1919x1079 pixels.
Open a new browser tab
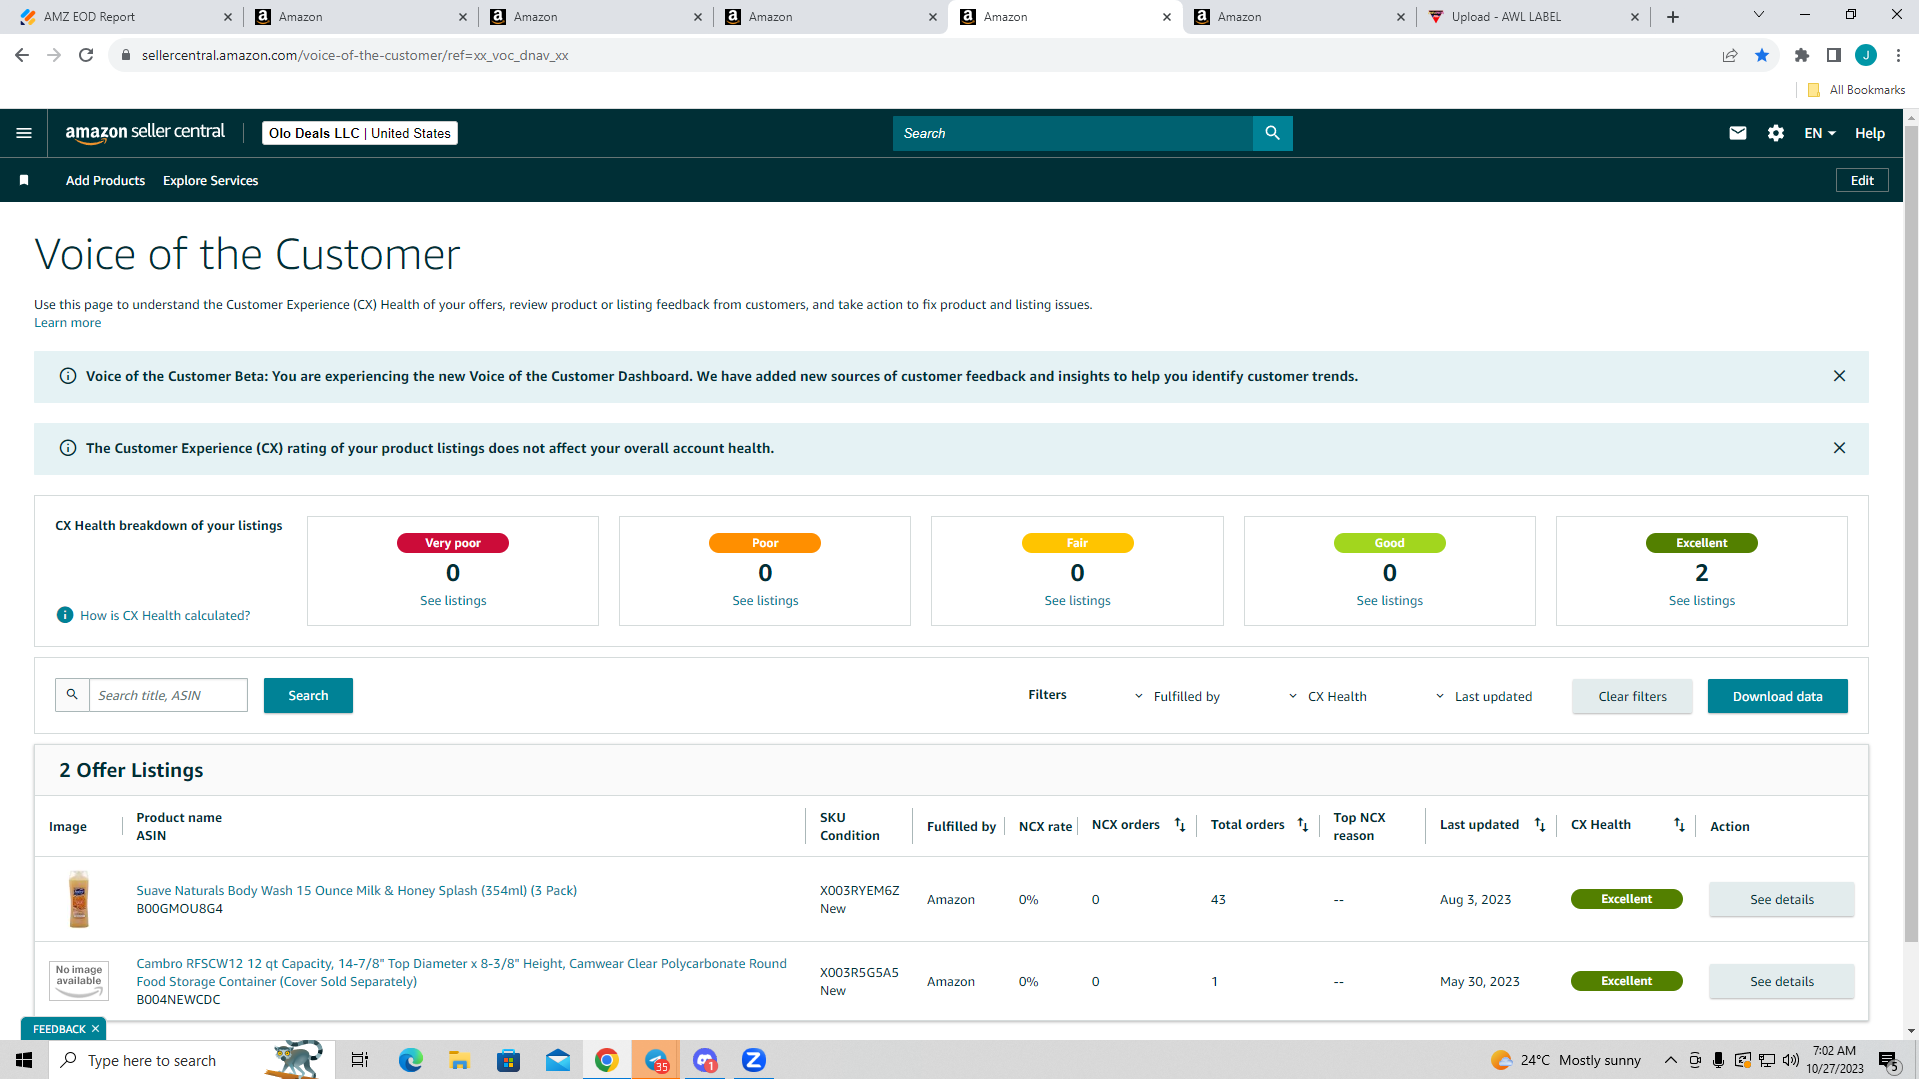pyautogui.click(x=1673, y=17)
